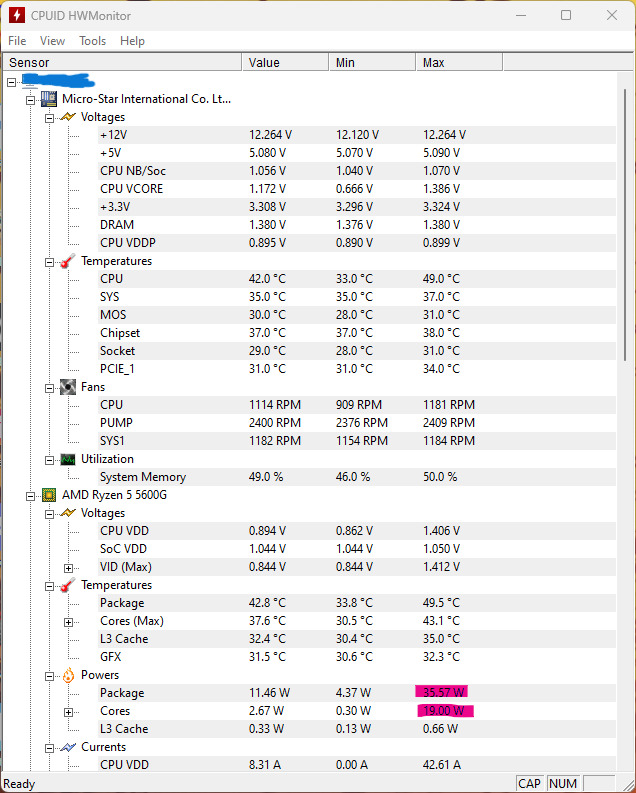Screen dimensions: 636x793
Task: Click the Socket temperature row
Action: coord(357,351)
